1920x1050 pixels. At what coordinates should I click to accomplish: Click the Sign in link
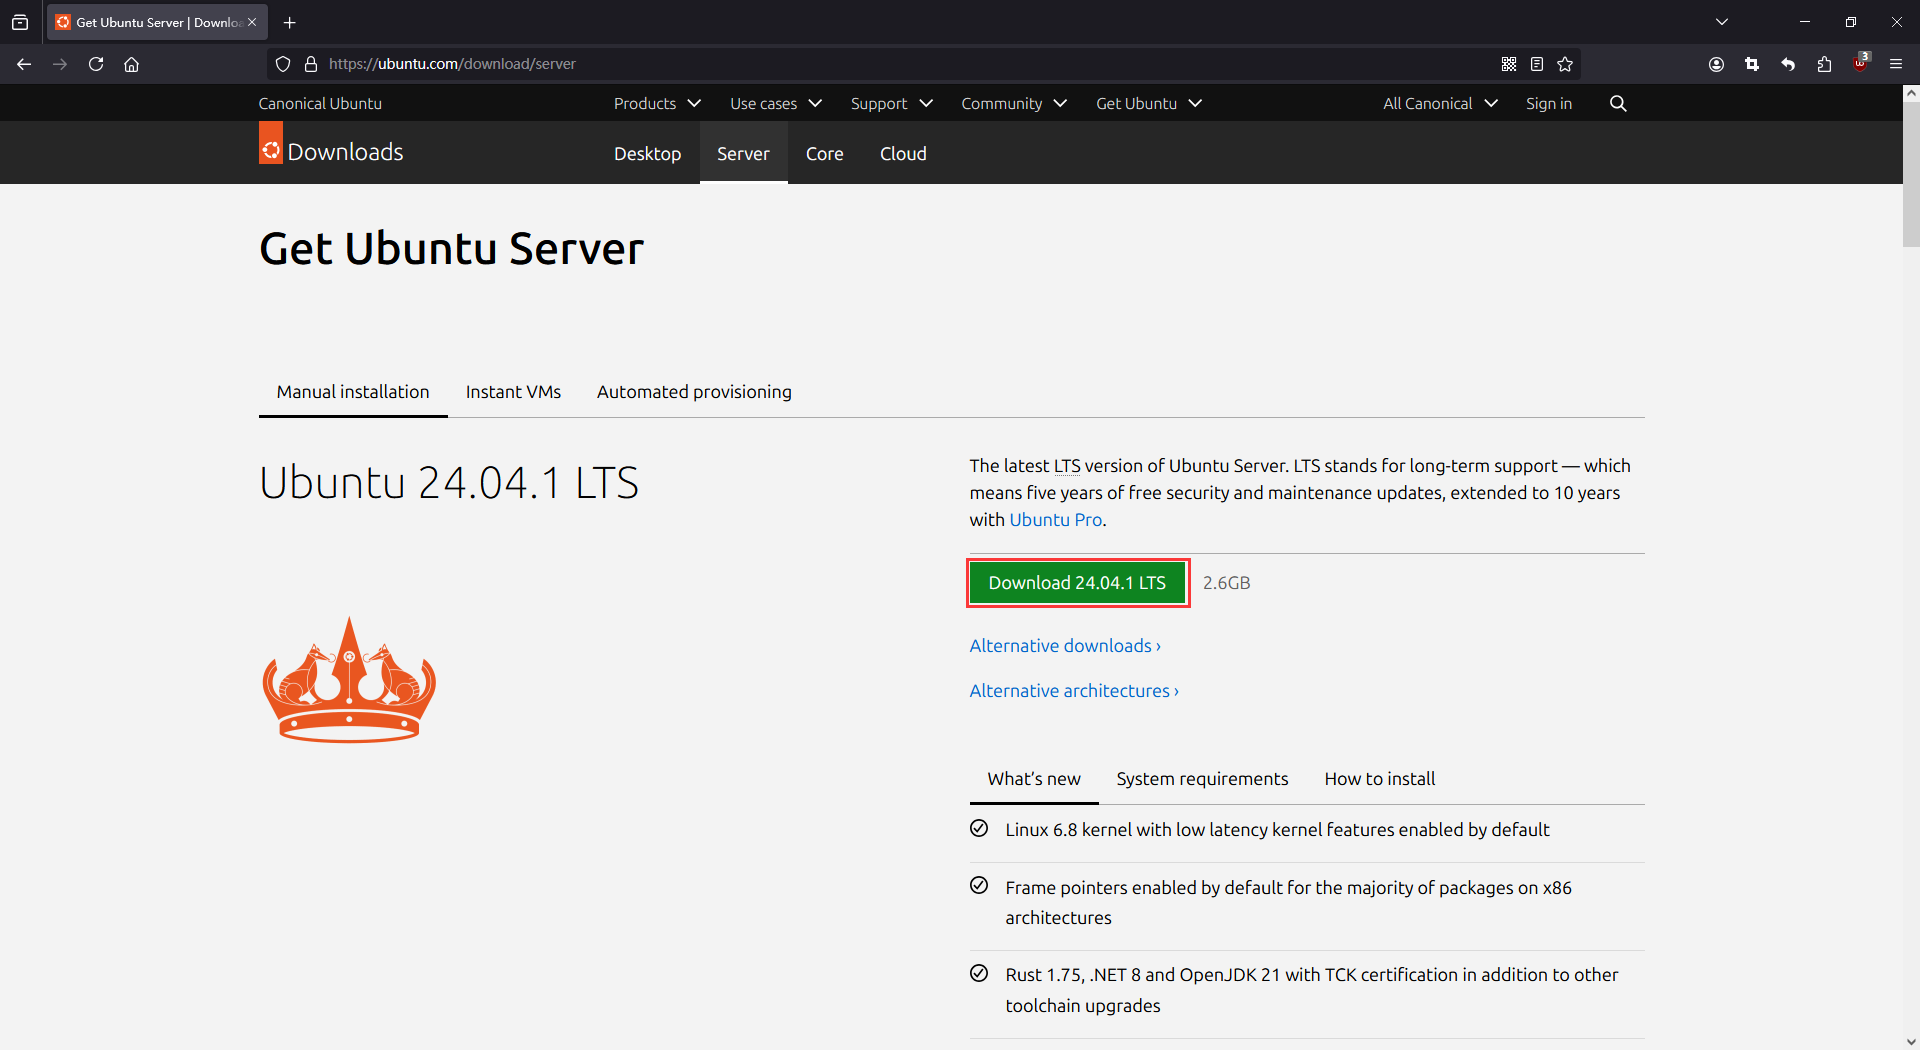[x=1549, y=103]
